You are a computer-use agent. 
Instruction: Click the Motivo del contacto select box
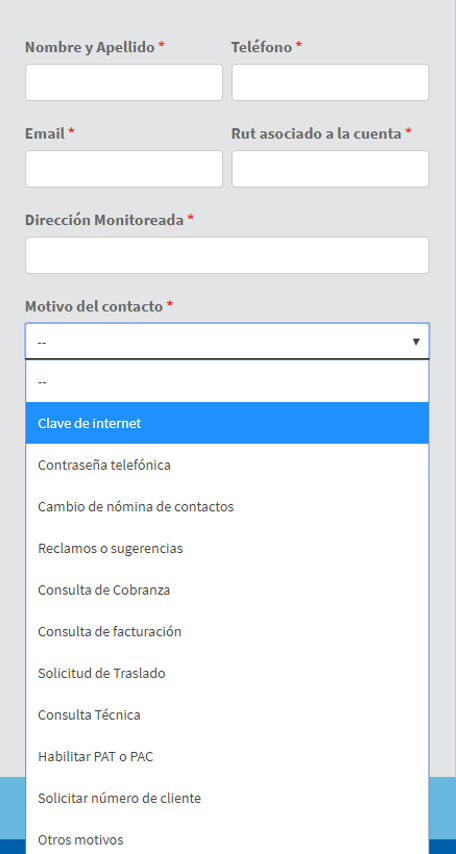[227, 341]
